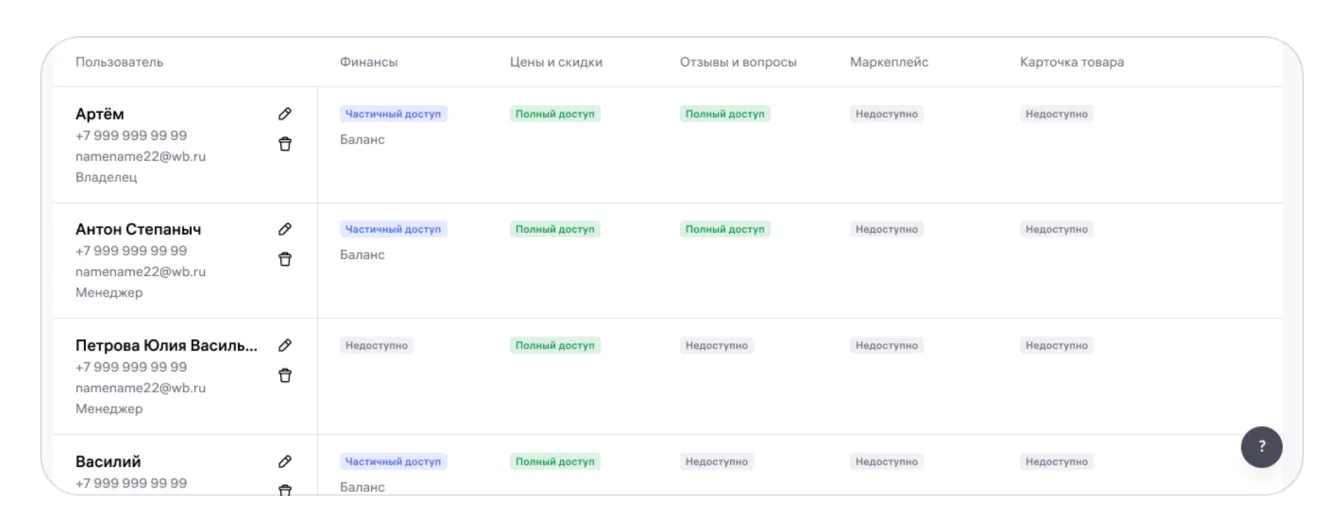
Task: Click the Маркеплейс column header
Action: (889, 62)
